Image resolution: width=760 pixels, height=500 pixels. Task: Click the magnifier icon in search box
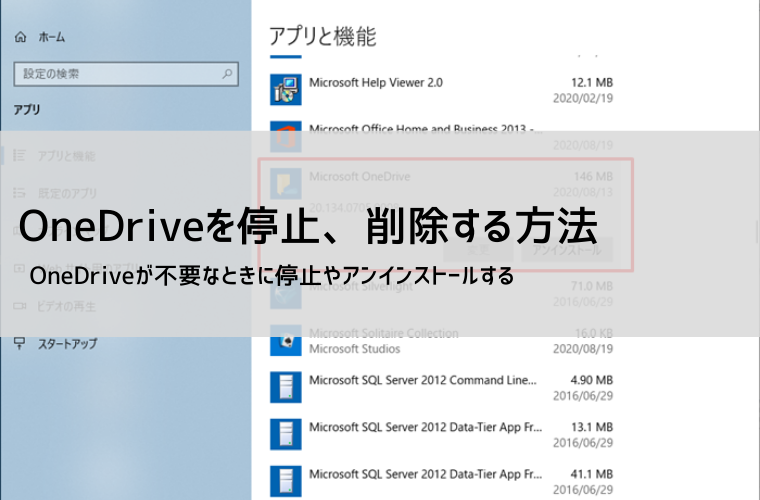click(x=227, y=74)
